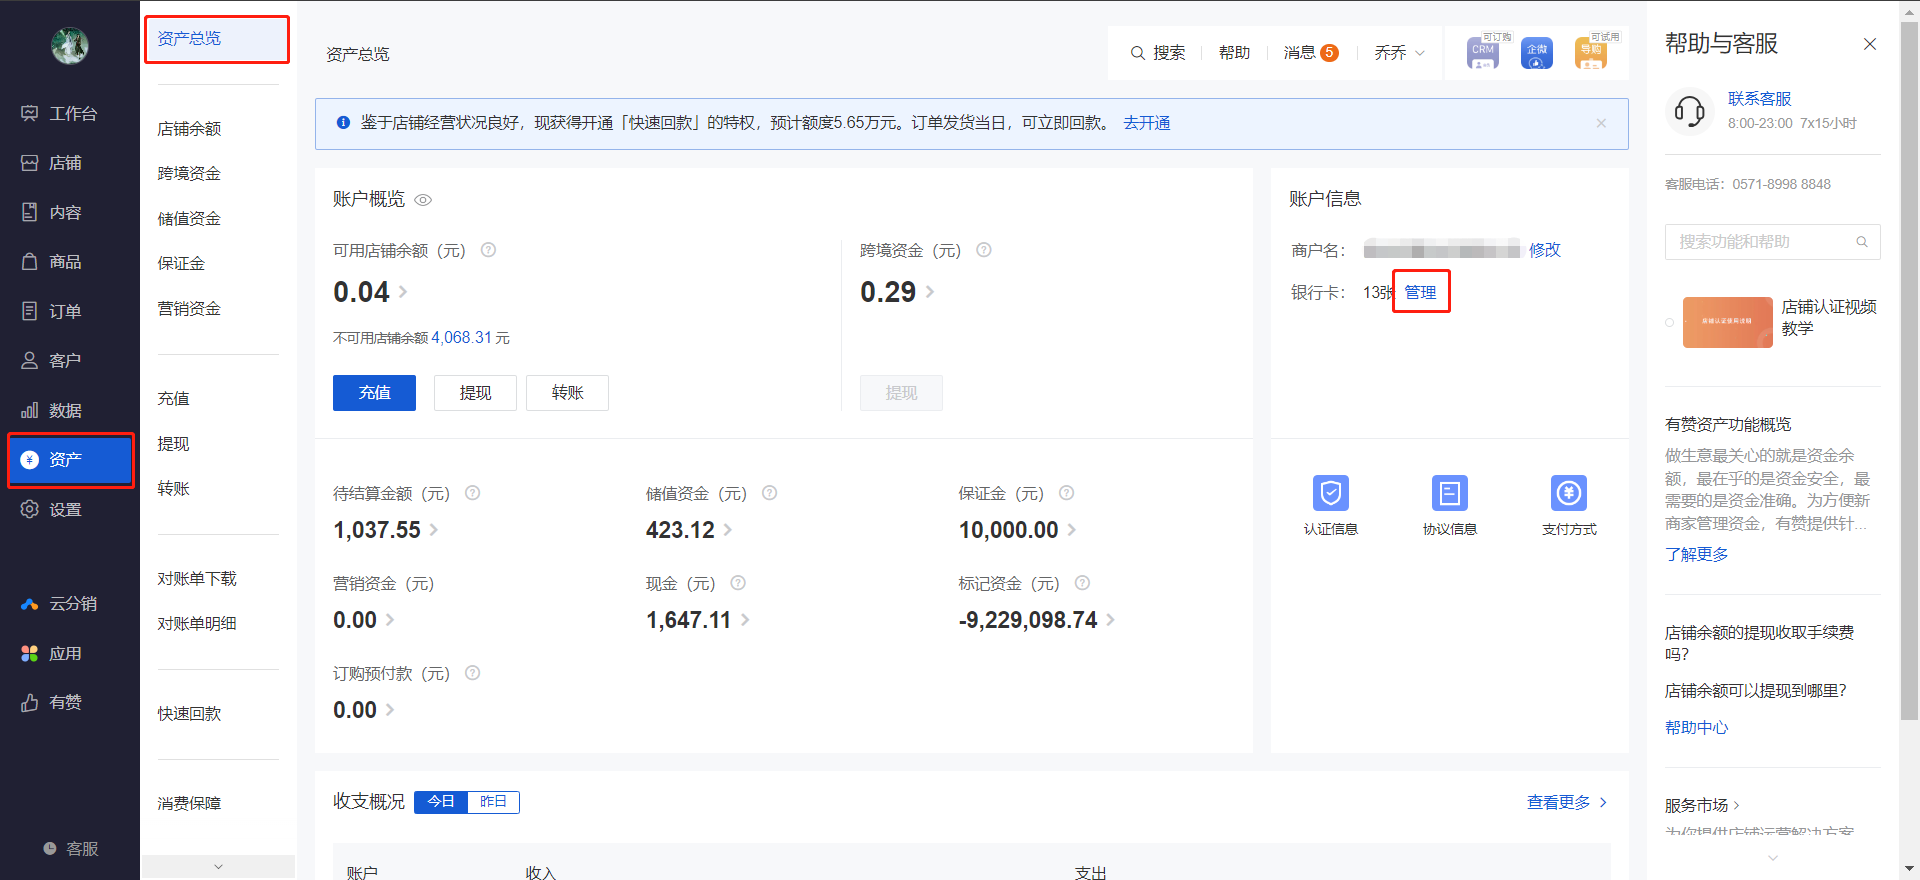Click the 搜索功能和帮助 input field
This screenshot has width=1920, height=880.
[1772, 242]
